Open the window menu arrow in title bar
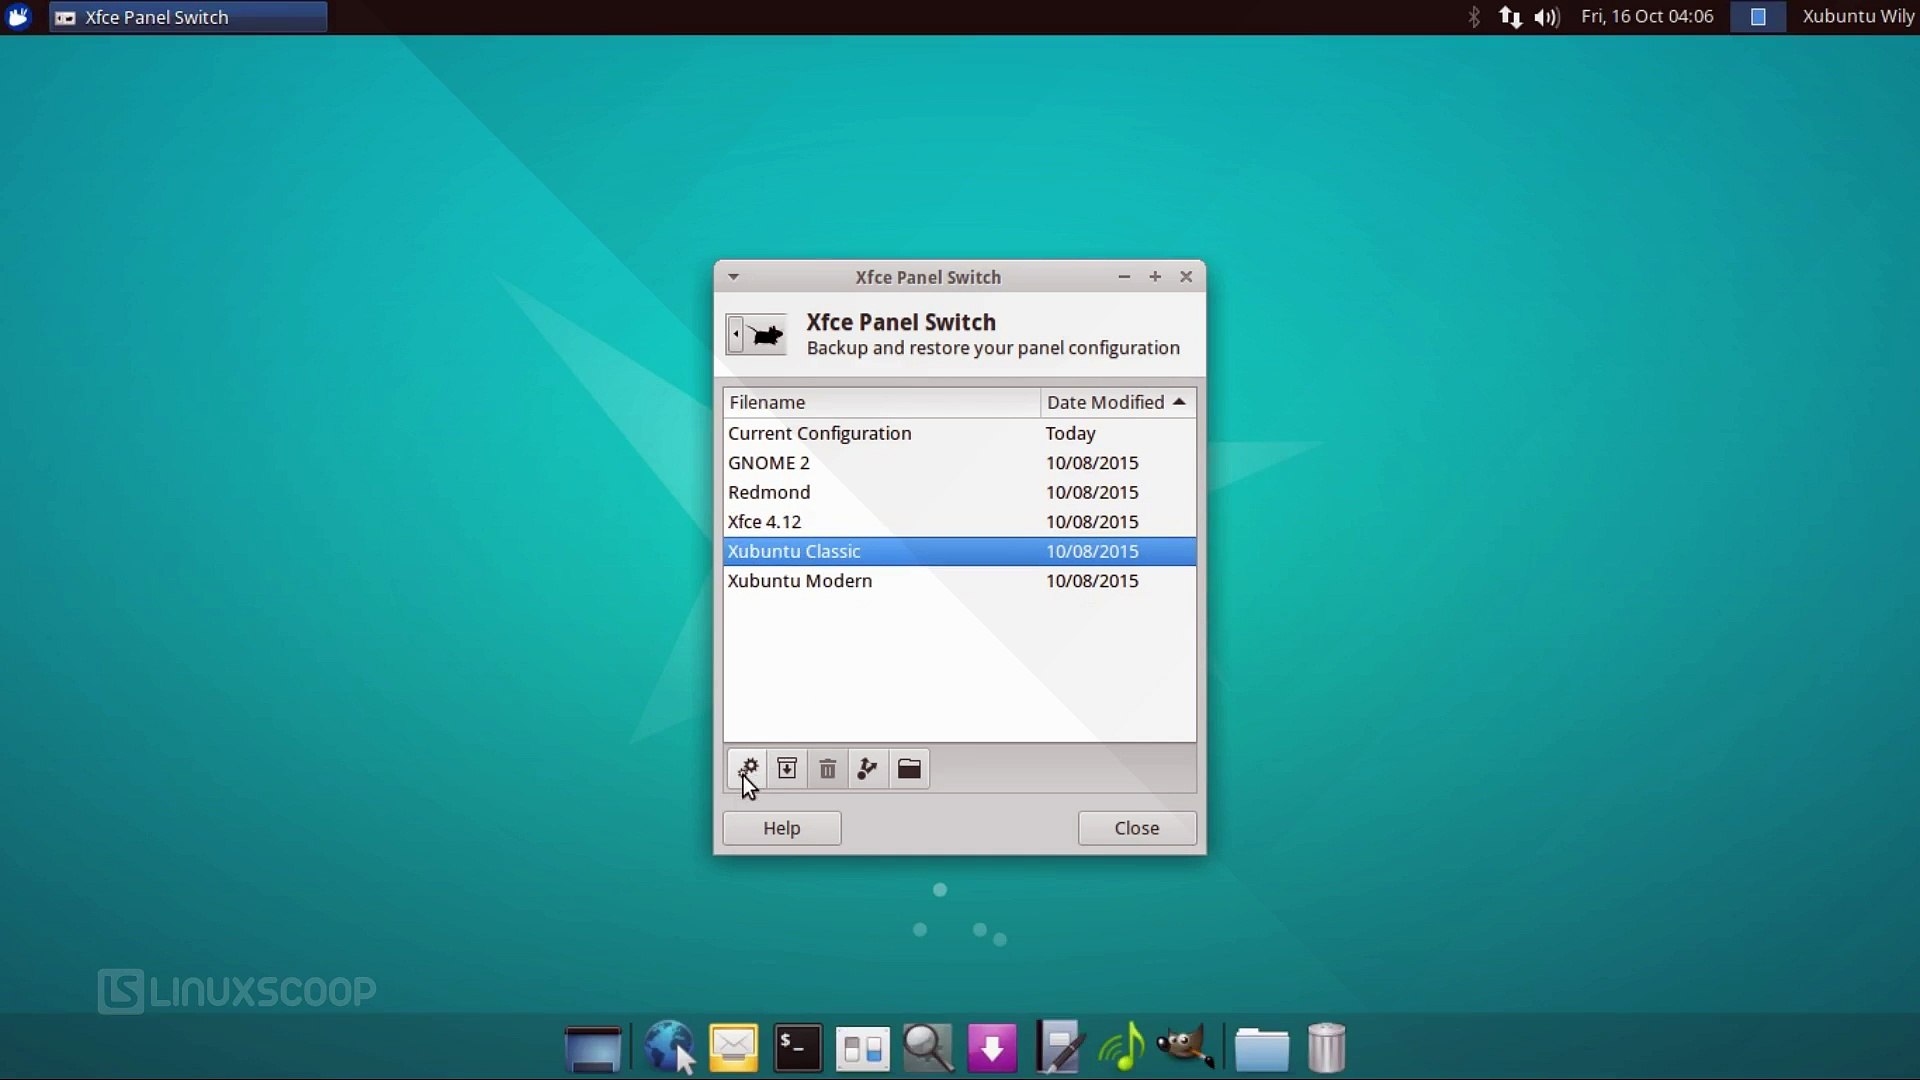This screenshot has height=1080, width=1920. tap(733, 277)
